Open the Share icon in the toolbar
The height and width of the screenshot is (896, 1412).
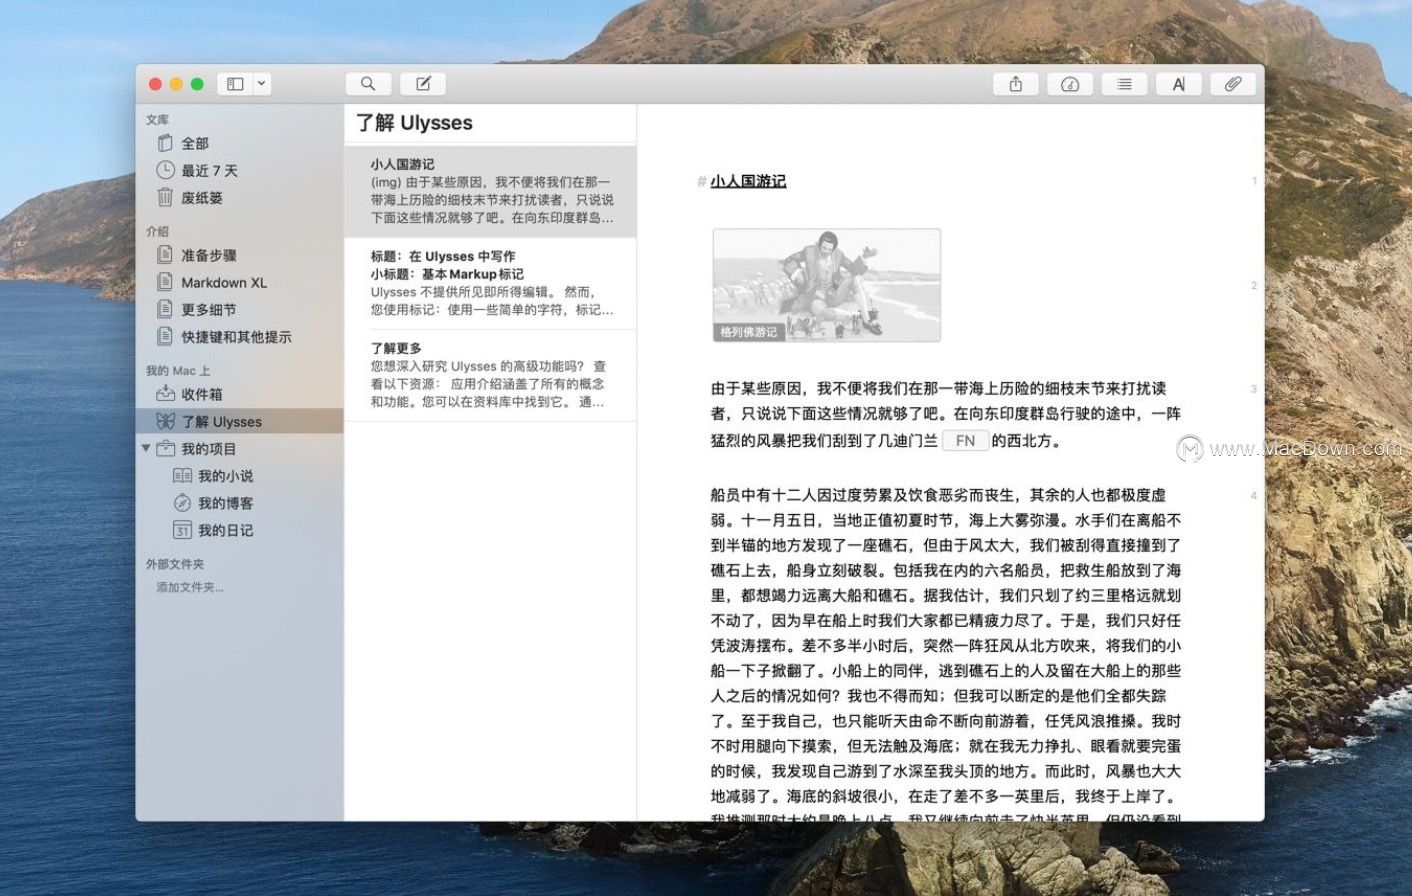pos(1015,84)
